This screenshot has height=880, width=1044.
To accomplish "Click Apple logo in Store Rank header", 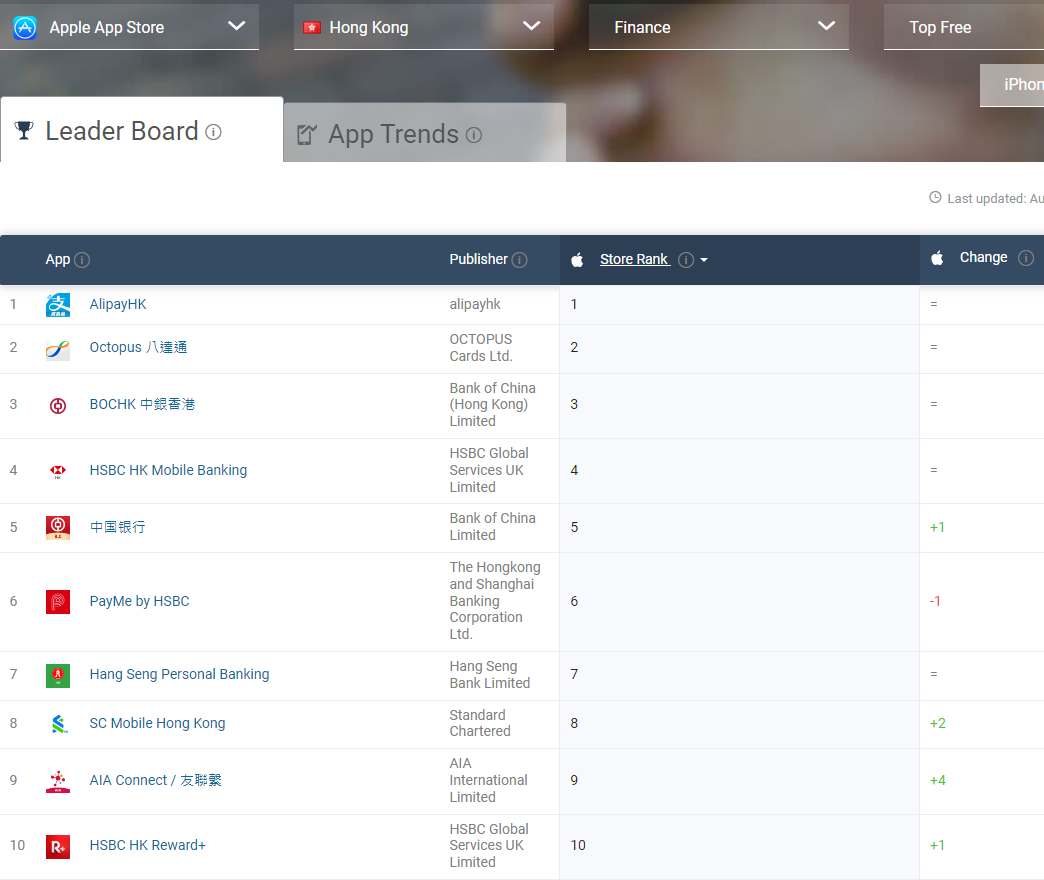I will [577, 260].
